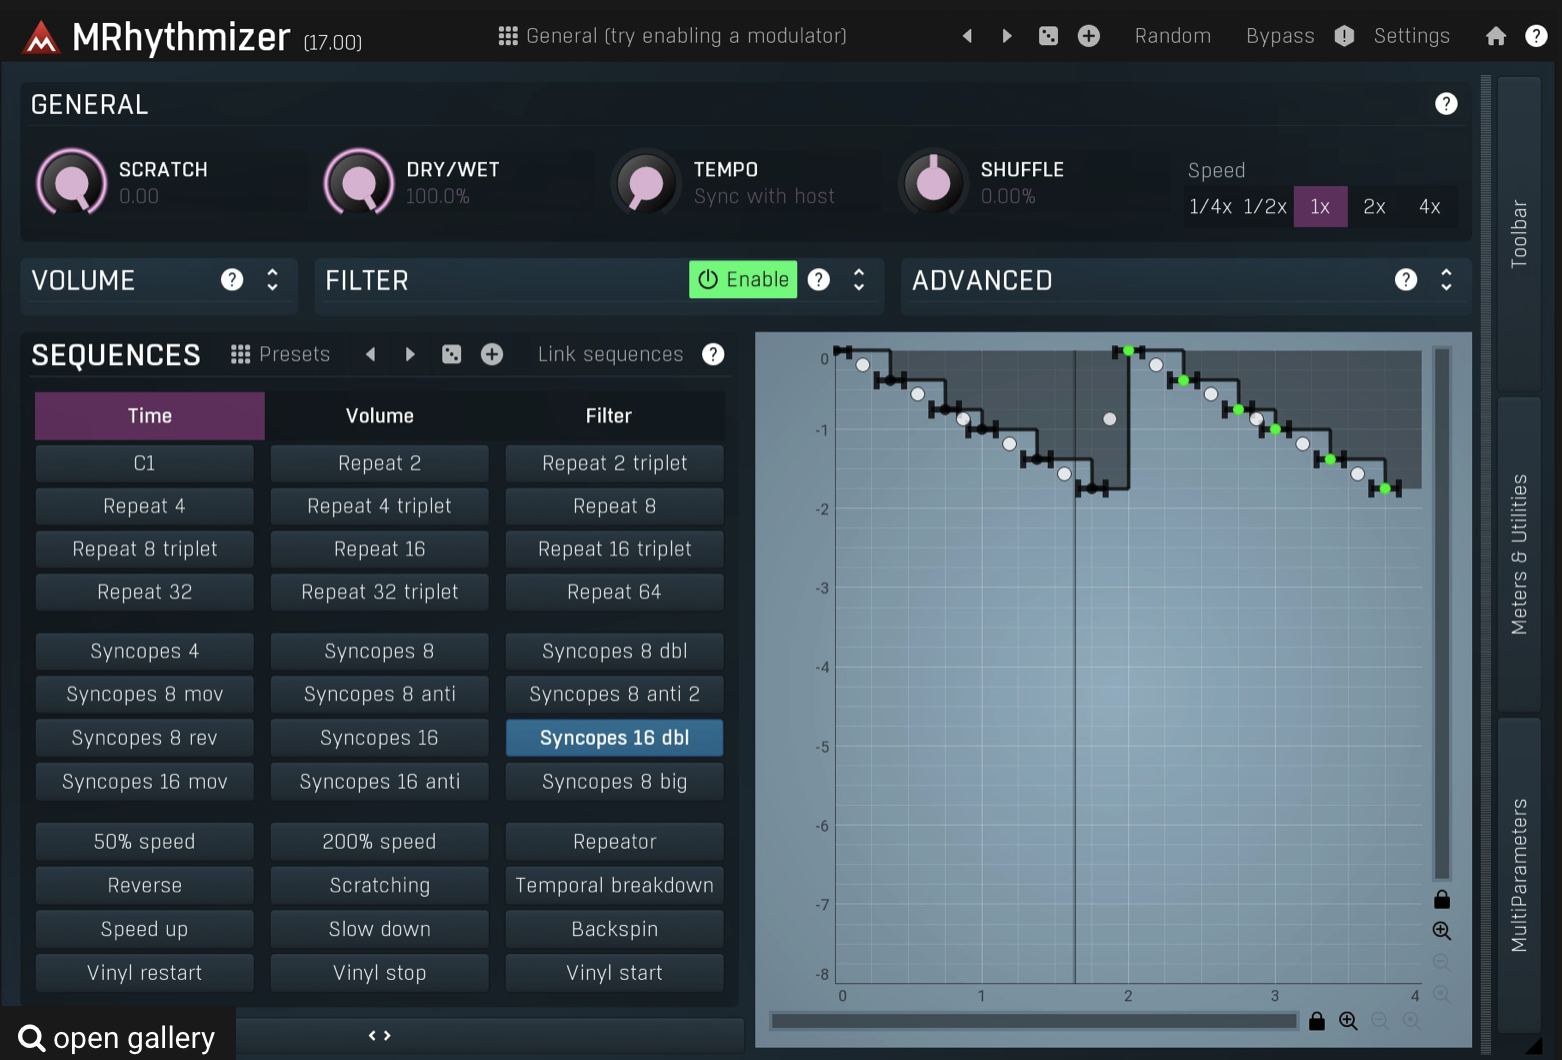
Task: Click the sequences add plus icon
Action: pos(492,354)
